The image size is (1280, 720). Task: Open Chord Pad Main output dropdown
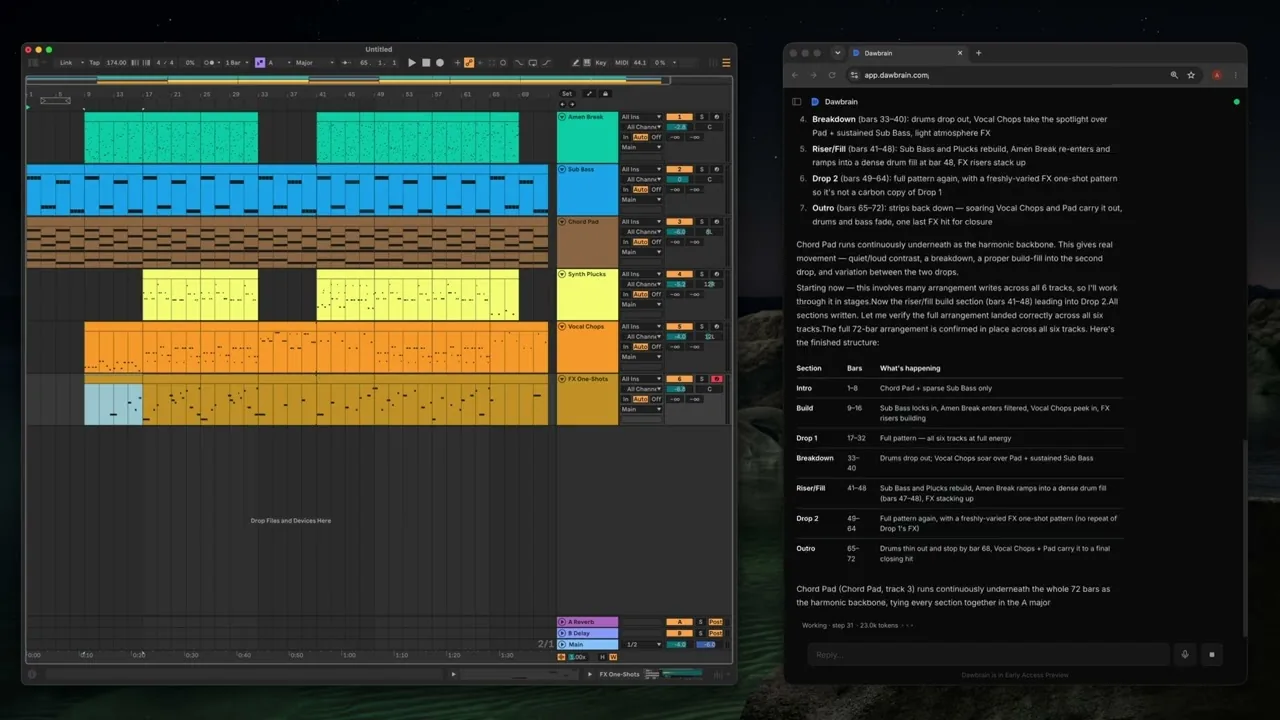click(641, 252)
